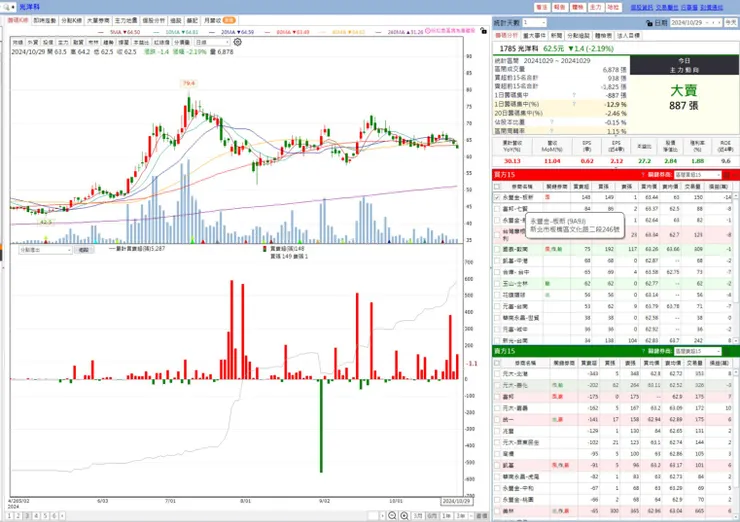Click the 細節 button beside 分點進出 dropdown
The width and height of the screenshot is (740, 522).
[x=84, y=250]
